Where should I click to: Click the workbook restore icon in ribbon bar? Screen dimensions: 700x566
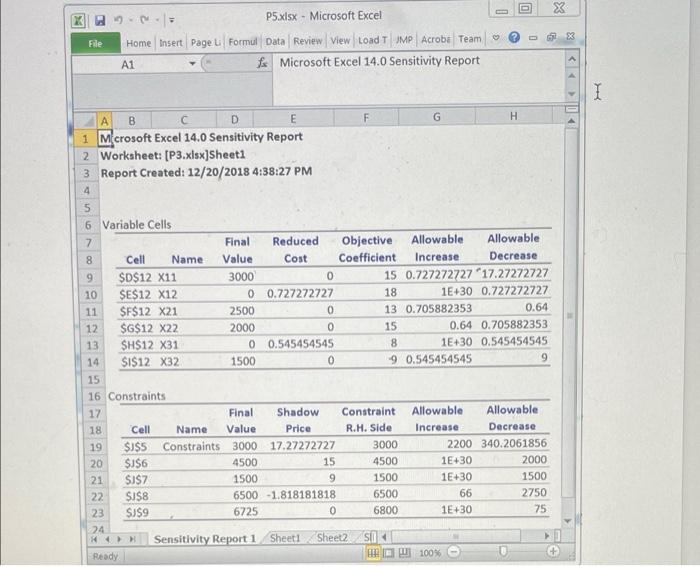coord(551,37)
